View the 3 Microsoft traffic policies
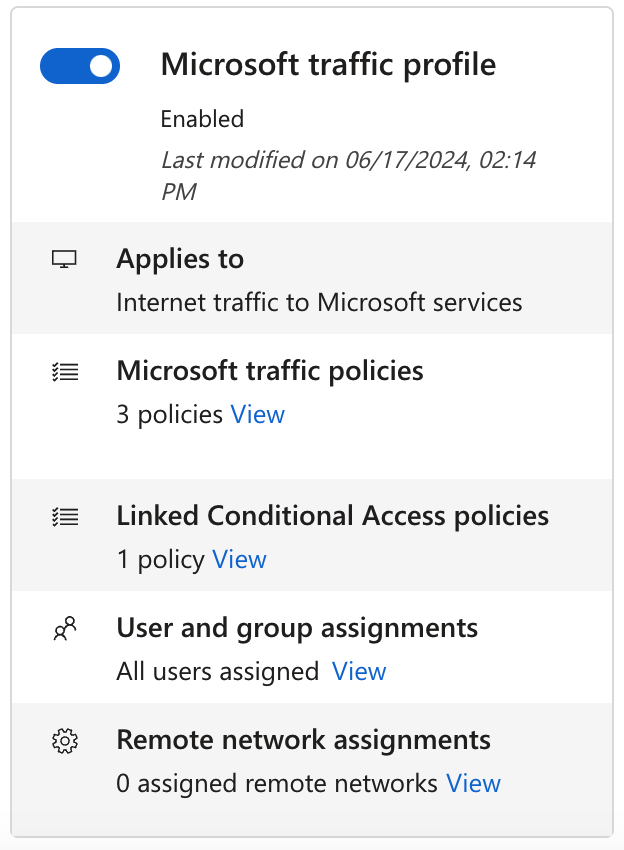The width and height of the screenshot is (624, 850). click(x=257, y=414)
